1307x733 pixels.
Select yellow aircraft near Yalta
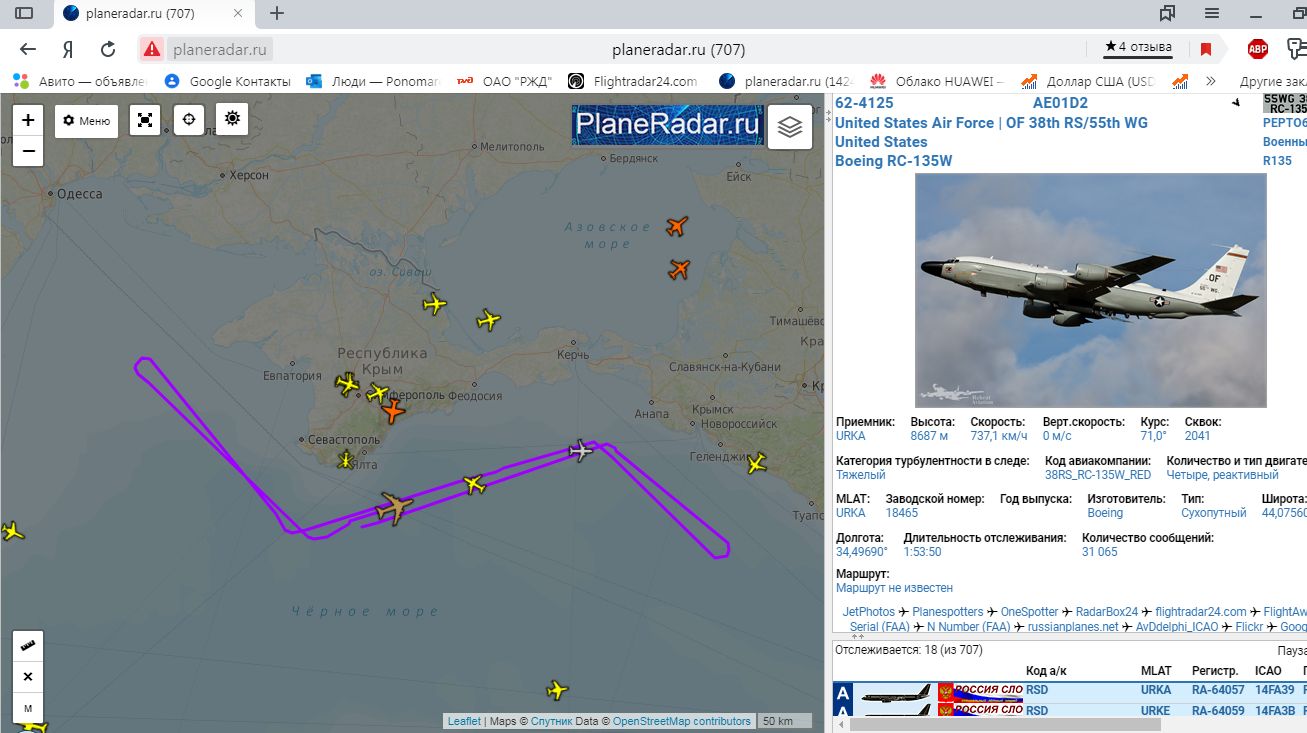tap(346, 460)
